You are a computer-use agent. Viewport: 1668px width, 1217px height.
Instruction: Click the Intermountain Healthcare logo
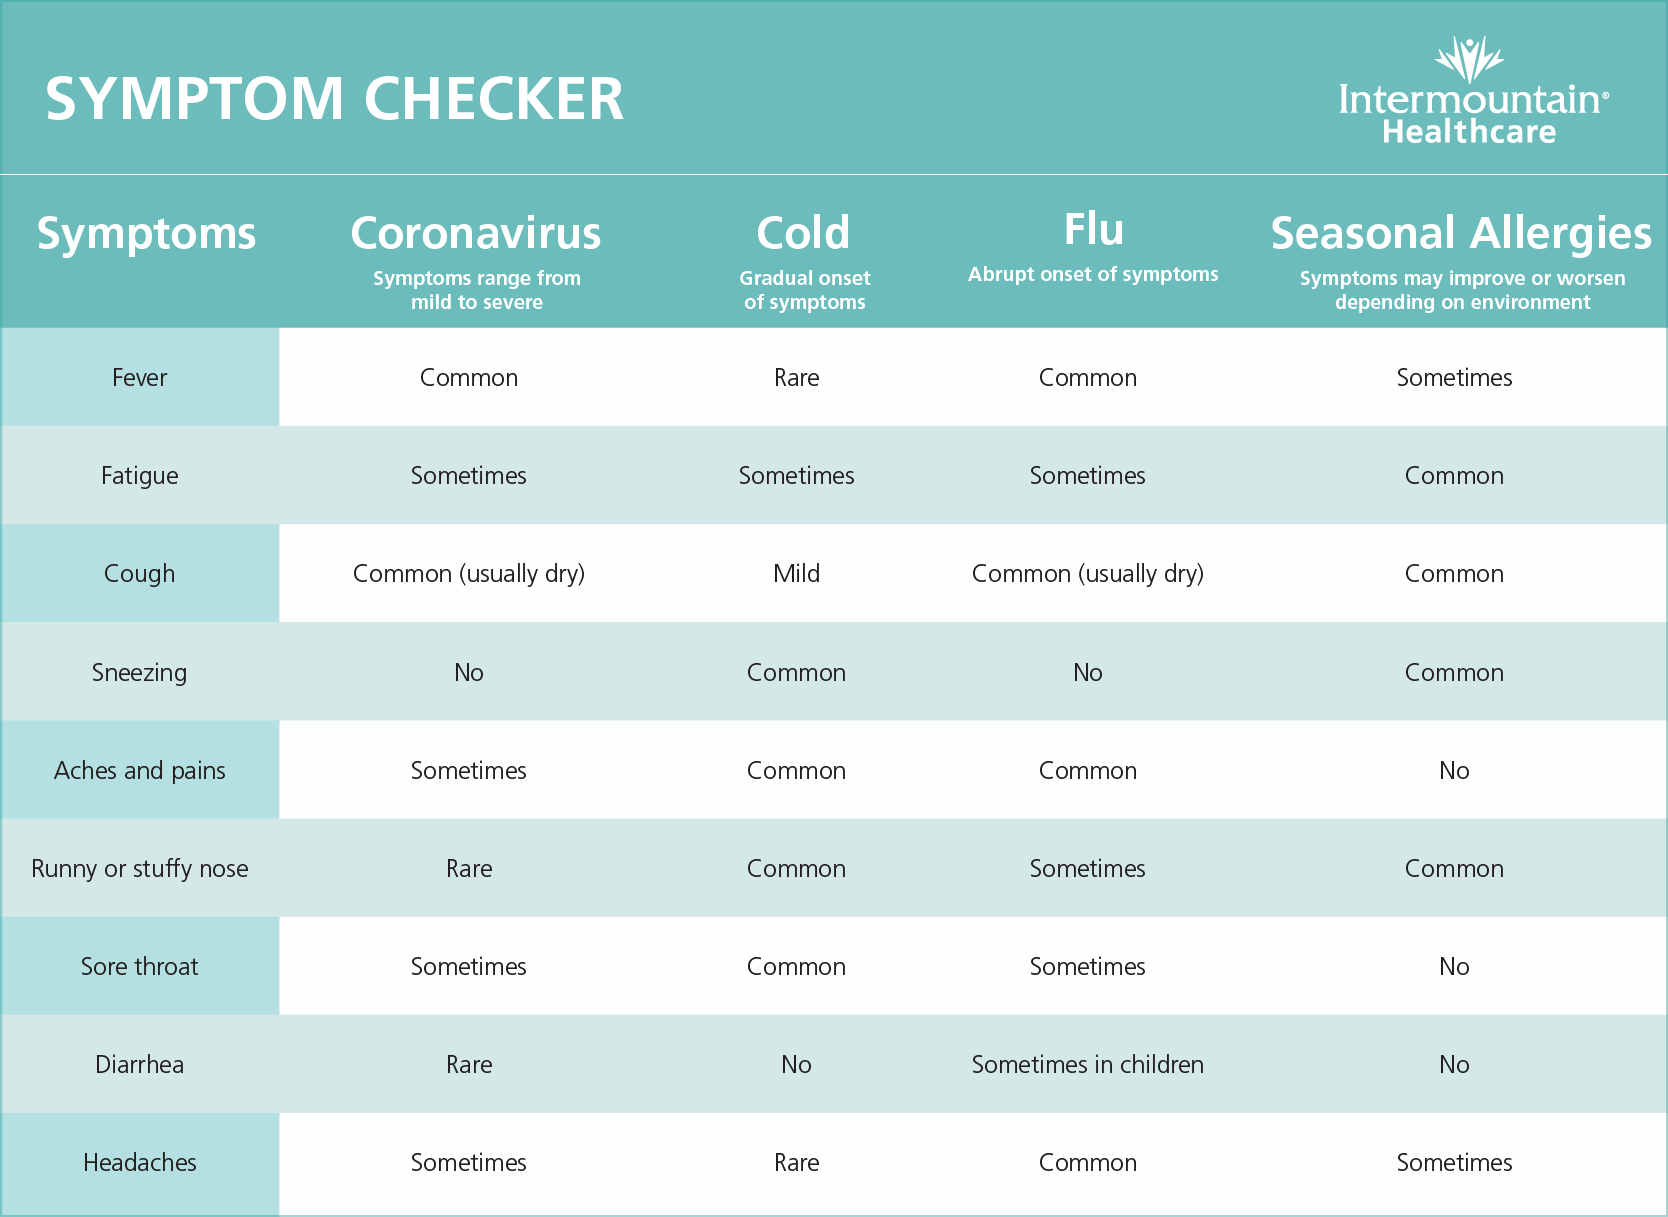click(1471, 93)
